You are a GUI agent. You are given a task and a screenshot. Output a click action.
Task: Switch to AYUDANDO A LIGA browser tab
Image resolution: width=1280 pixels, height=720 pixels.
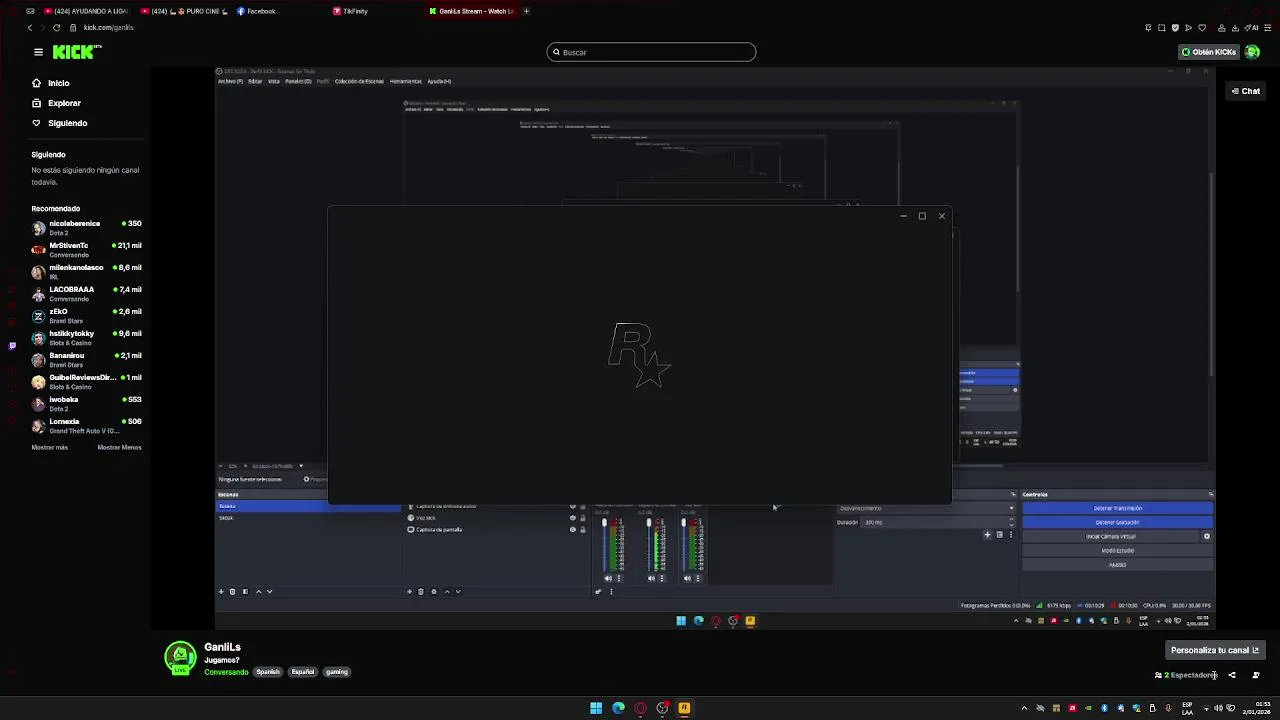click(x=88, y=11)
